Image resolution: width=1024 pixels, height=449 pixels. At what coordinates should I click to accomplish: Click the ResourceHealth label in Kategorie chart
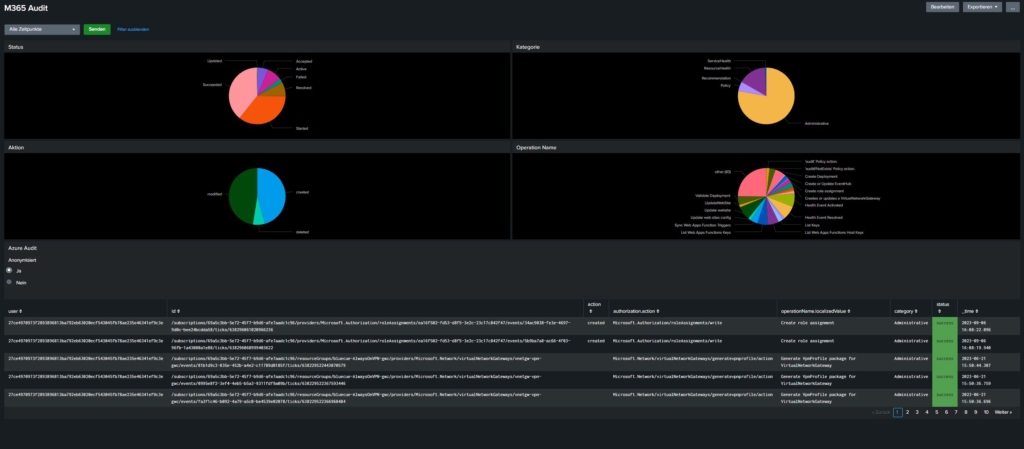point(717,68)
